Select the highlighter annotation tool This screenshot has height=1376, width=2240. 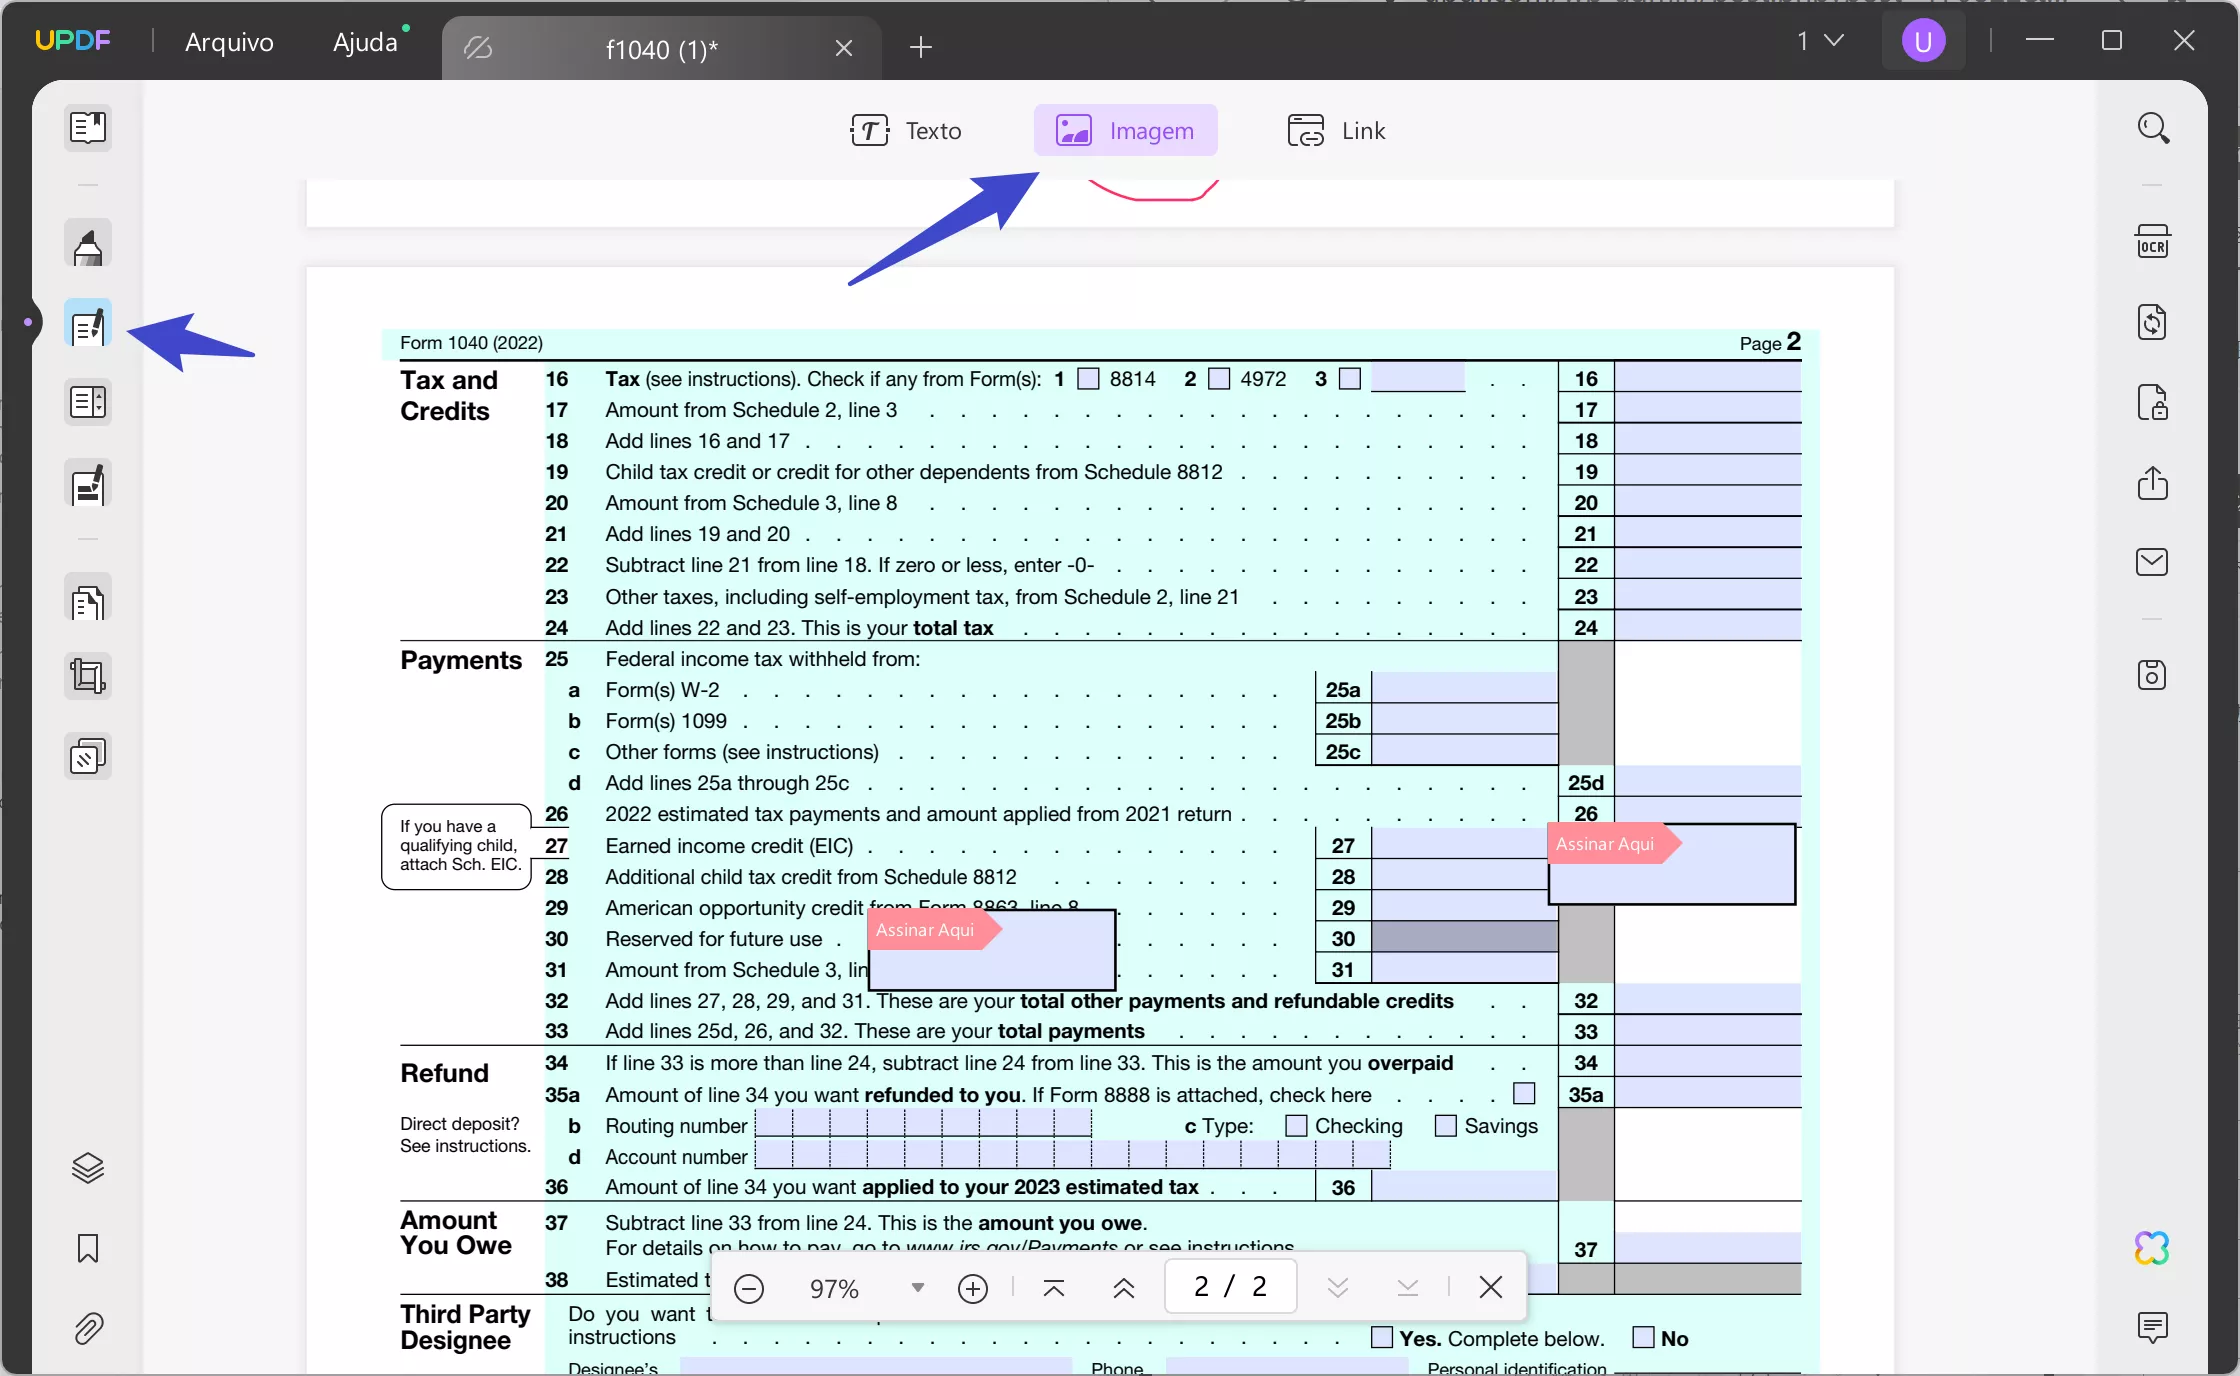[x=87, y=245]
